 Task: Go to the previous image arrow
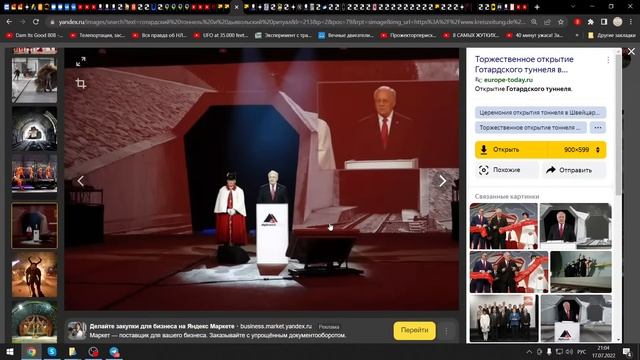click(81, 181)
